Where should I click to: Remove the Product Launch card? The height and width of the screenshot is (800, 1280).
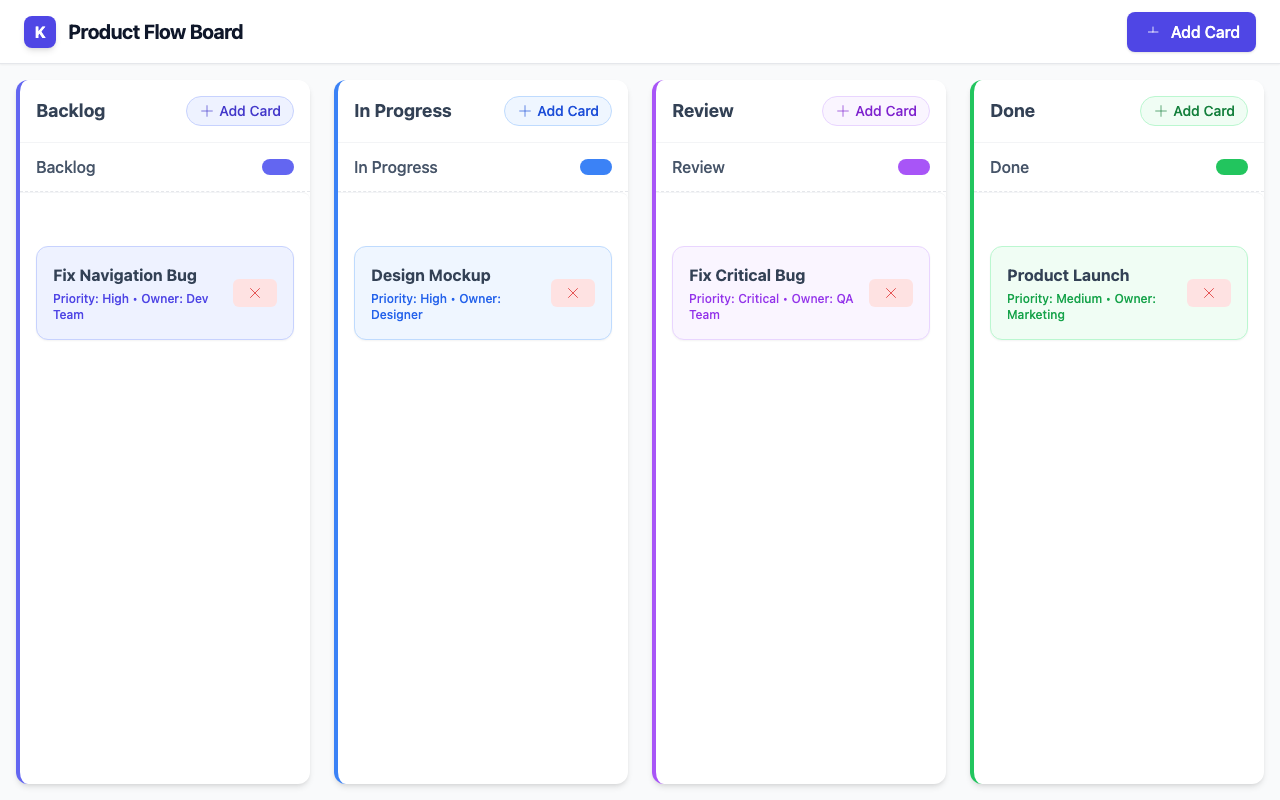tap(1209, 293)
